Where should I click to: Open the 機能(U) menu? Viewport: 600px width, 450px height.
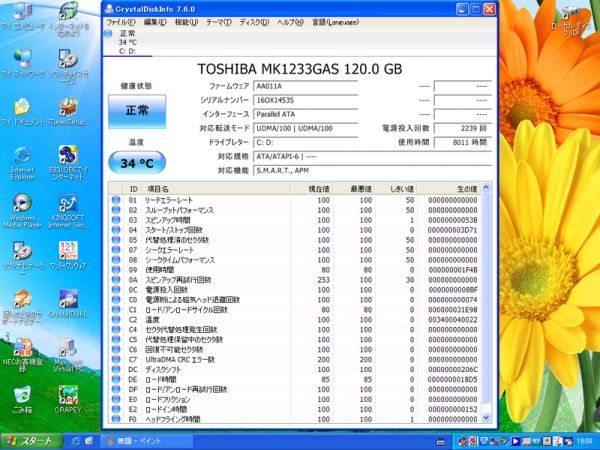(186, 22)
